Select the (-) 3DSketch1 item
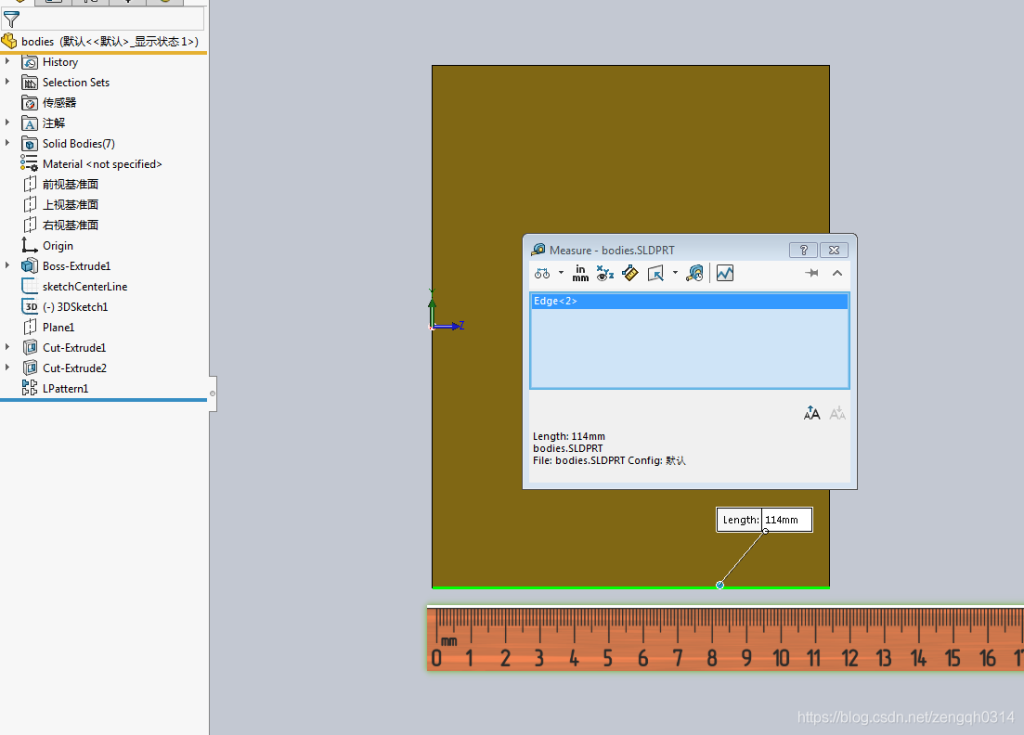This screenshot has height=735, width=1024. coord(65,306)
